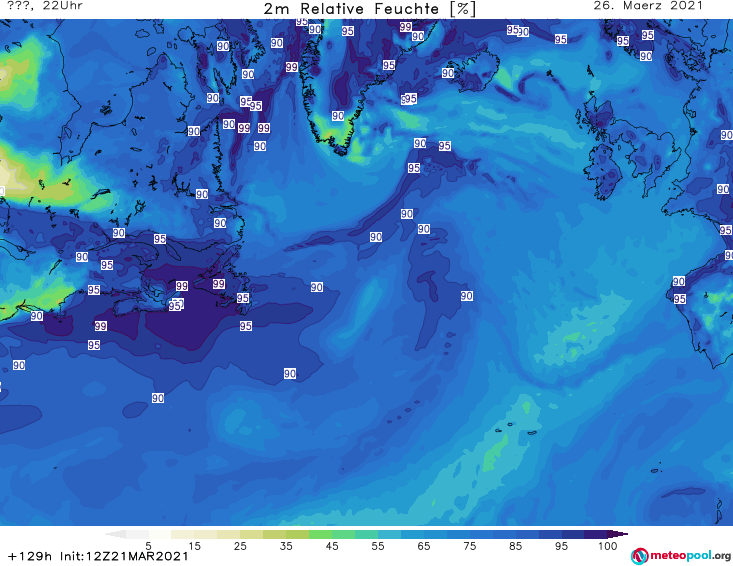Click the legend tick label '5'

148,546
